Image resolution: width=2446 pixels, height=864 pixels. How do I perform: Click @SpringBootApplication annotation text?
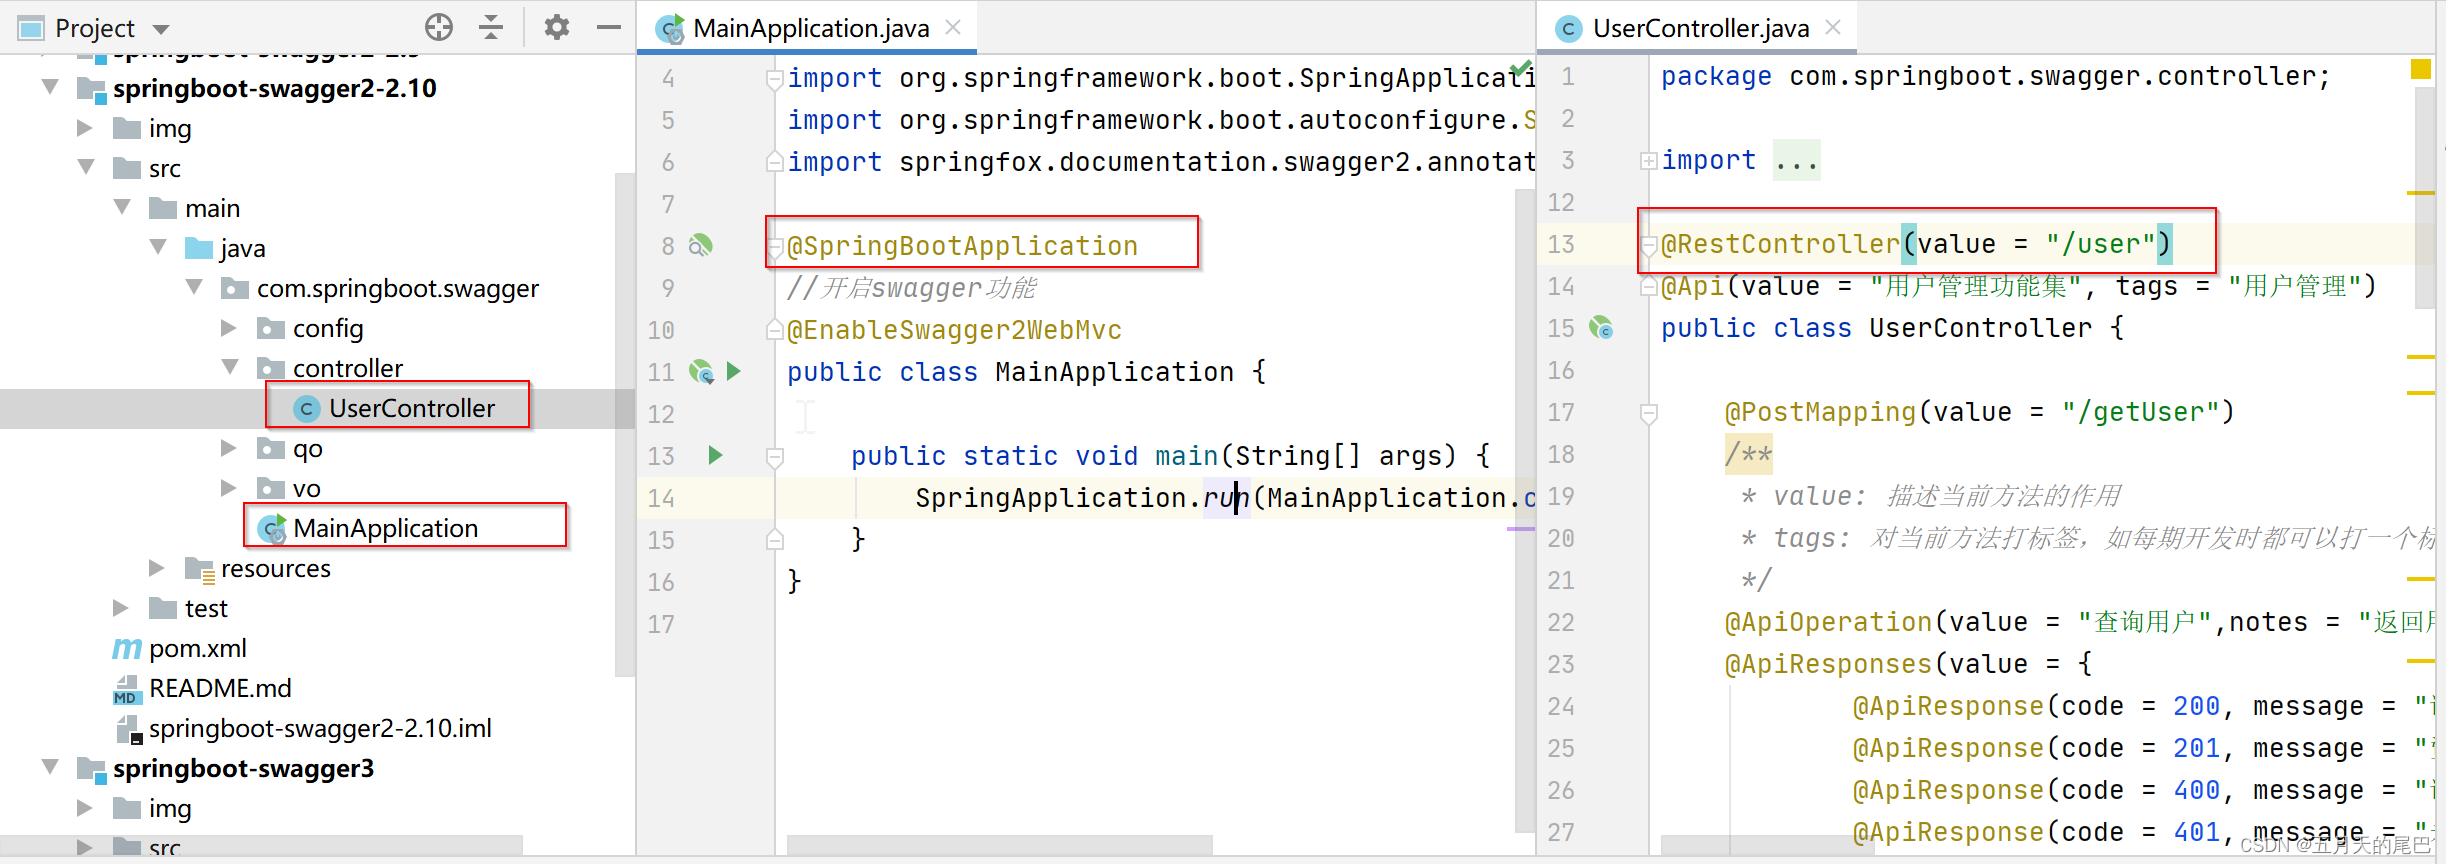pos(963,246)
